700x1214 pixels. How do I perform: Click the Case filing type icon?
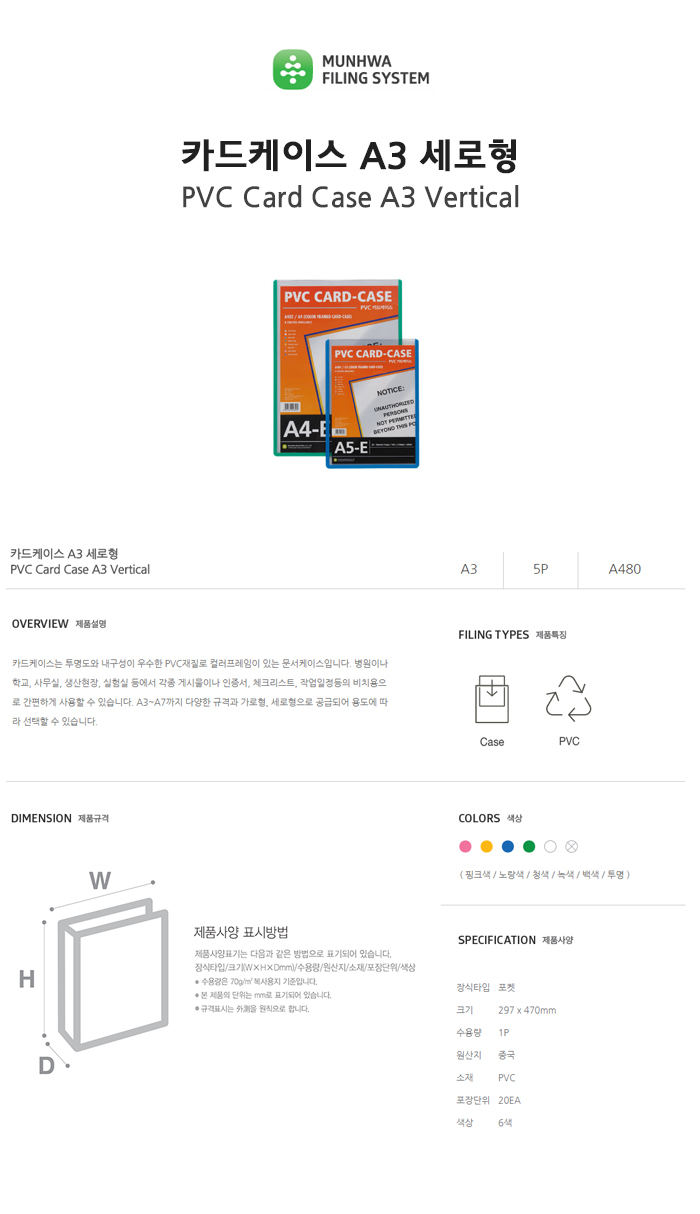(x=492, y=700)
